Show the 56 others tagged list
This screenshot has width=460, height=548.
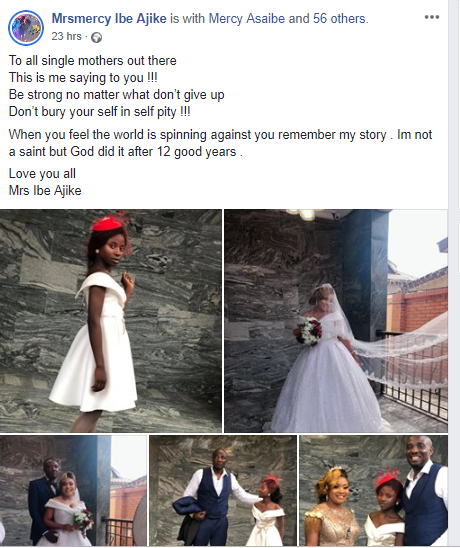click(339, 19)
